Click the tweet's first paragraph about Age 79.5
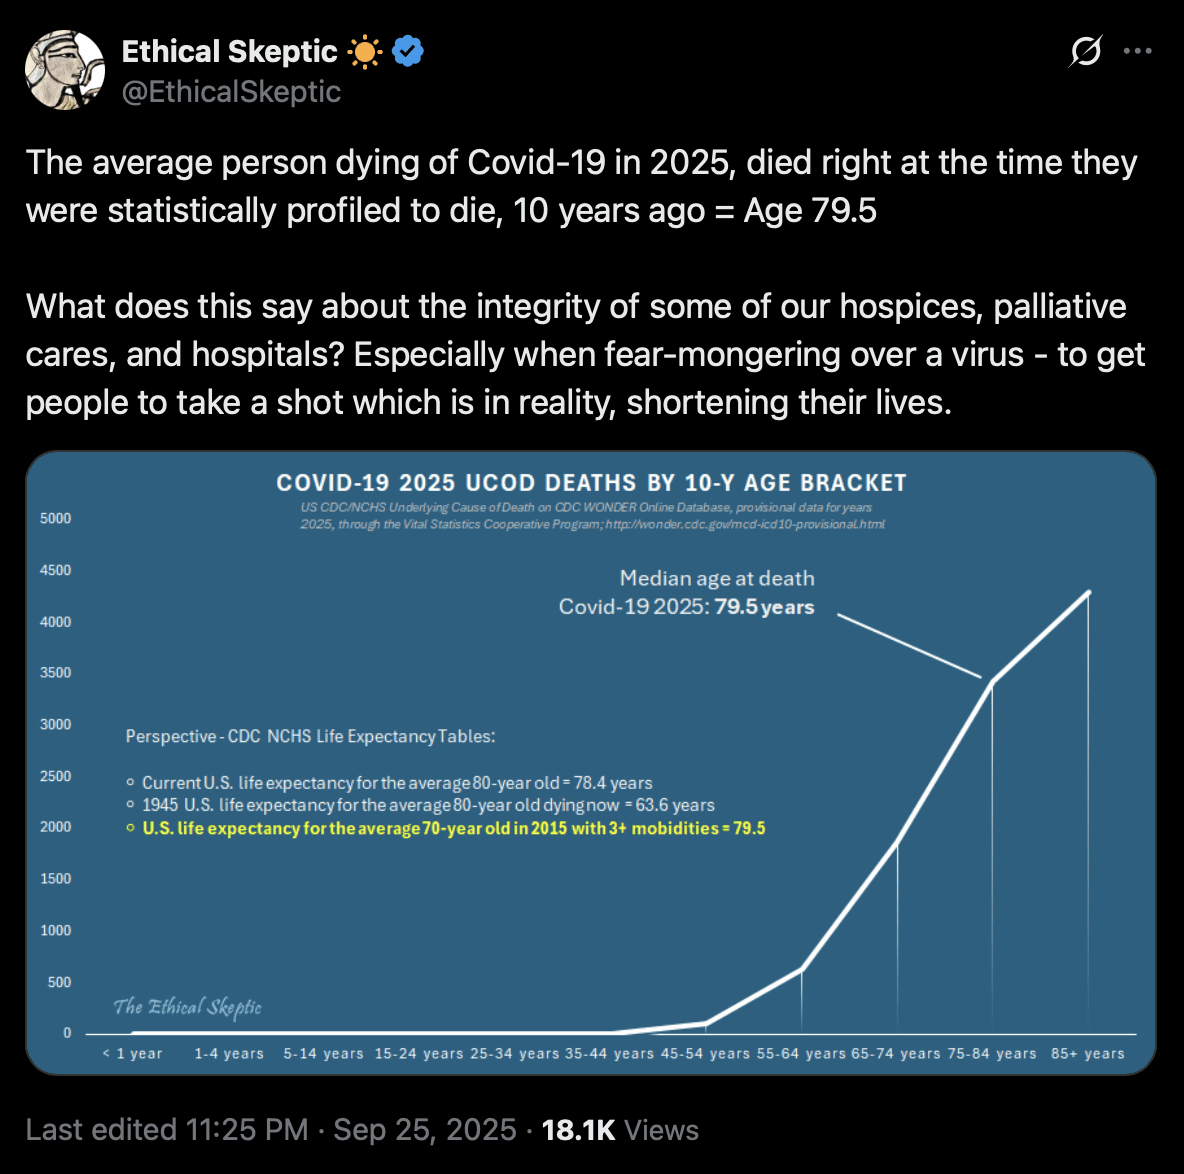The width and height of the screenshot is (1184, 1174). [x=581, y=186]
